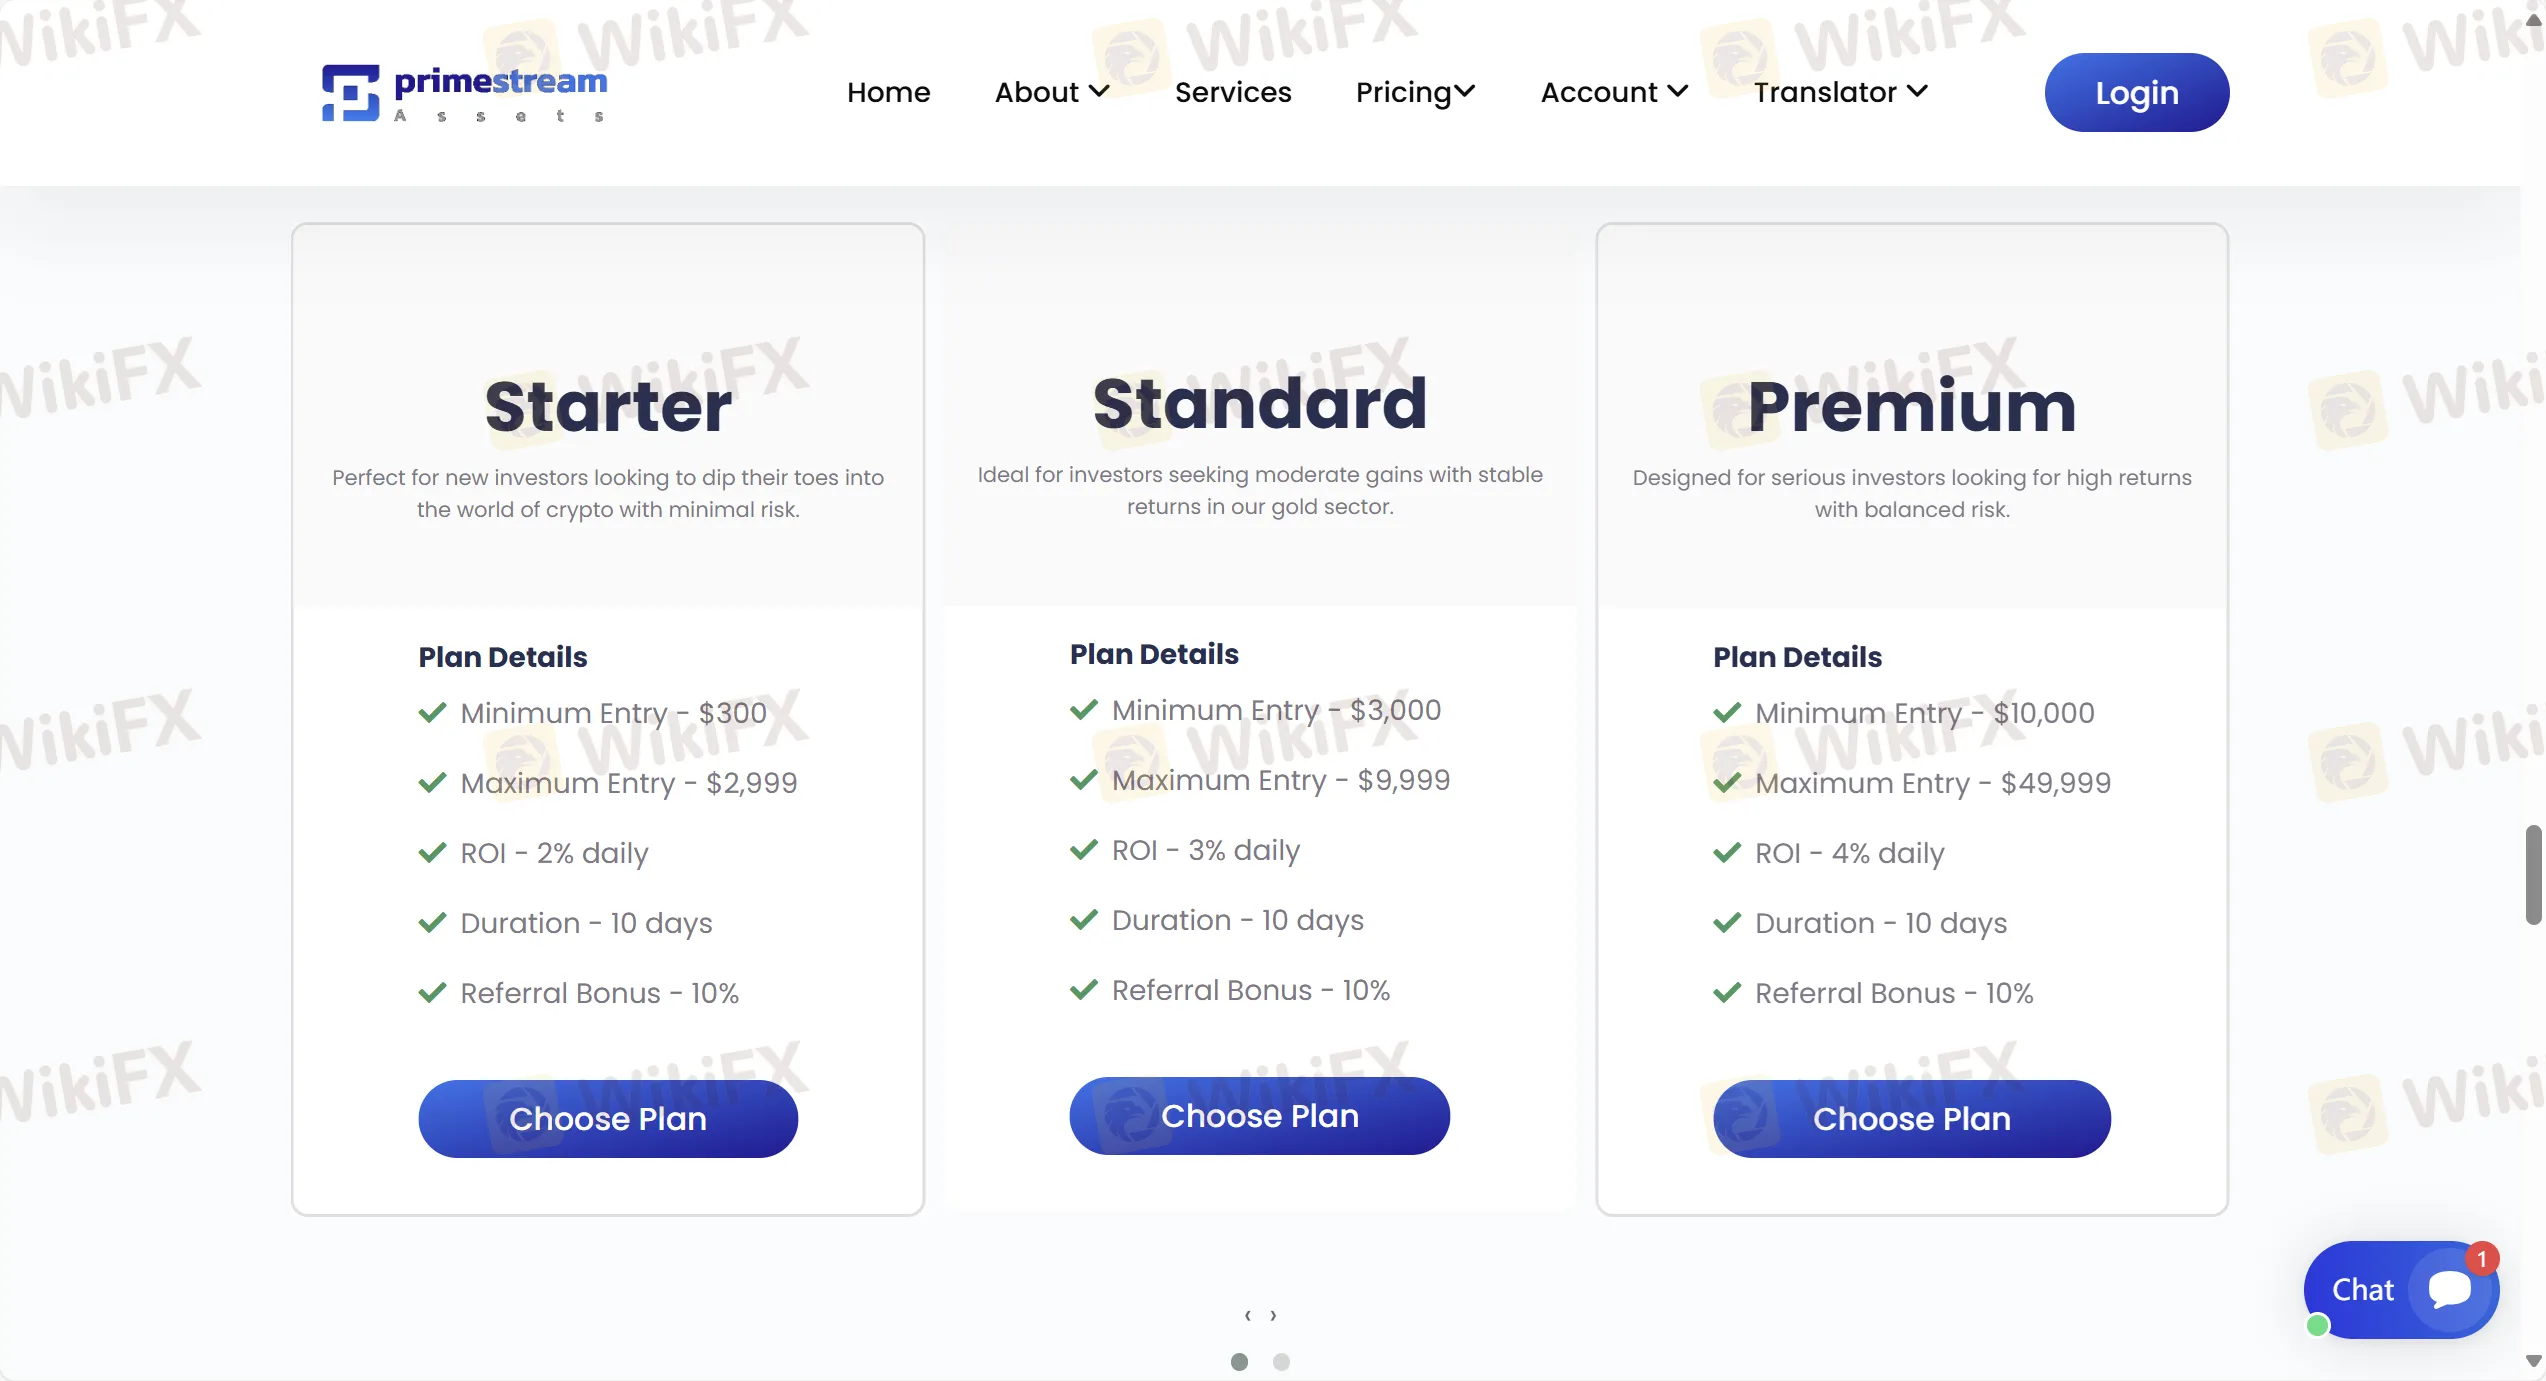Click the Login button
The image size is (2546, 1381).
(2136, 92)
